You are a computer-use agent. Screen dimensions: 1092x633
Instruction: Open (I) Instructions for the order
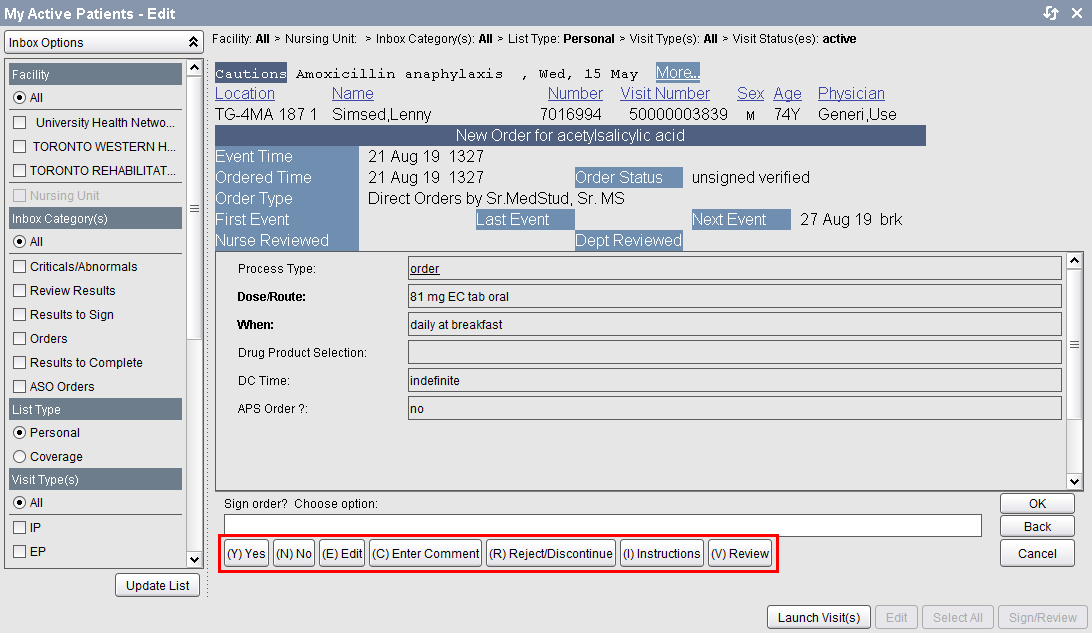click(x=661, y=554)
